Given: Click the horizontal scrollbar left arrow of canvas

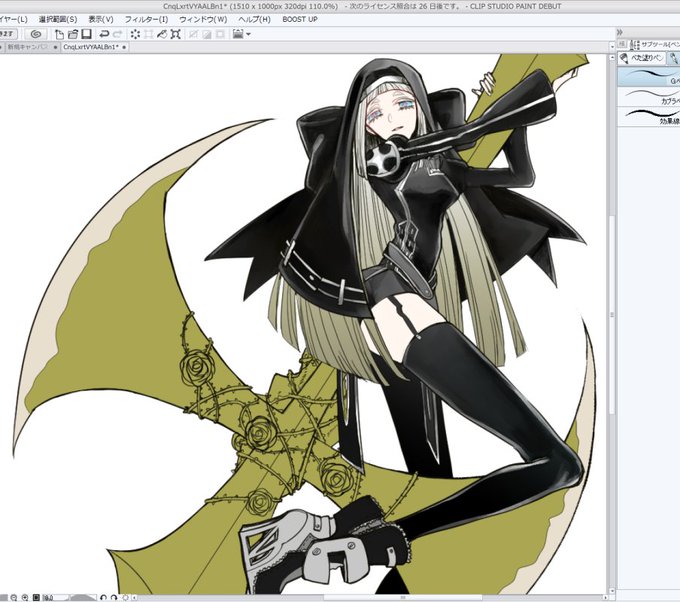Looking at the screenshot, I should pos(134,598).
